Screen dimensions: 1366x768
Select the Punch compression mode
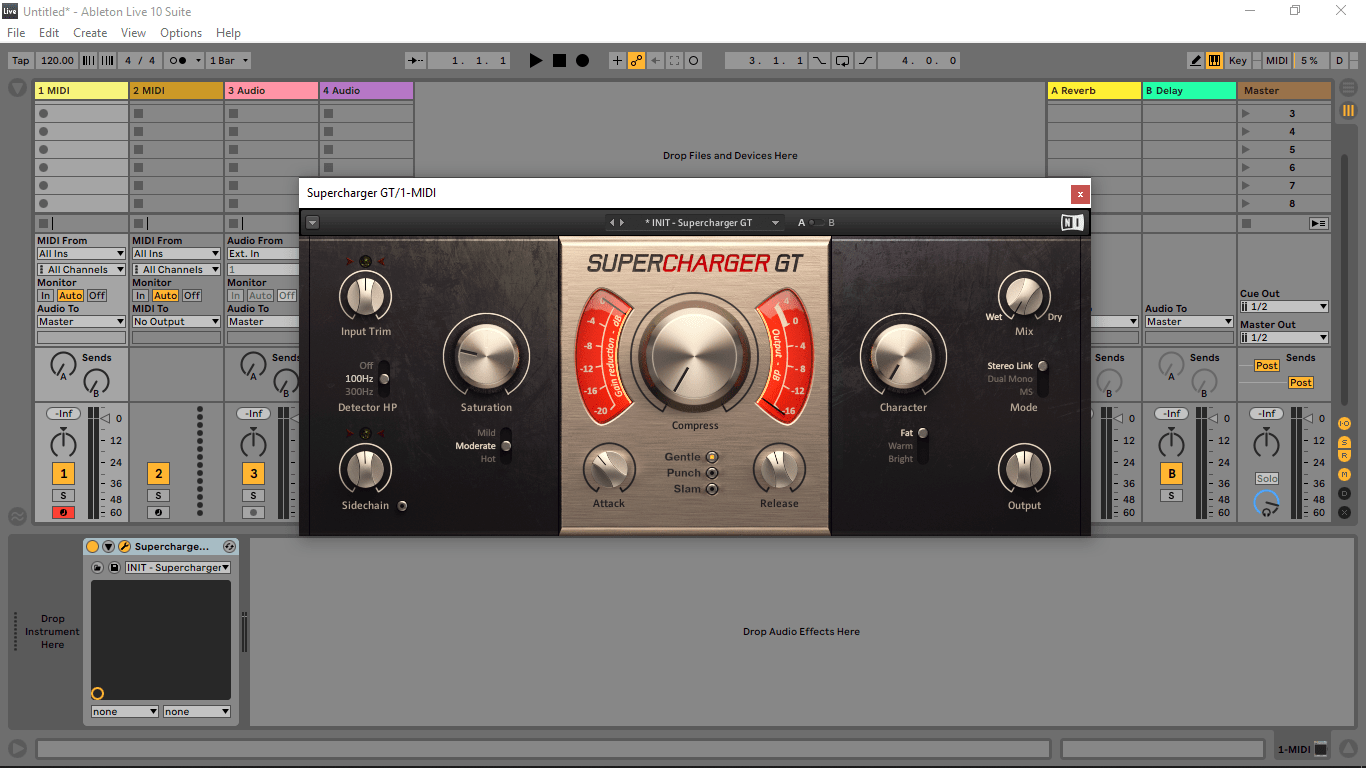[712, 473]
